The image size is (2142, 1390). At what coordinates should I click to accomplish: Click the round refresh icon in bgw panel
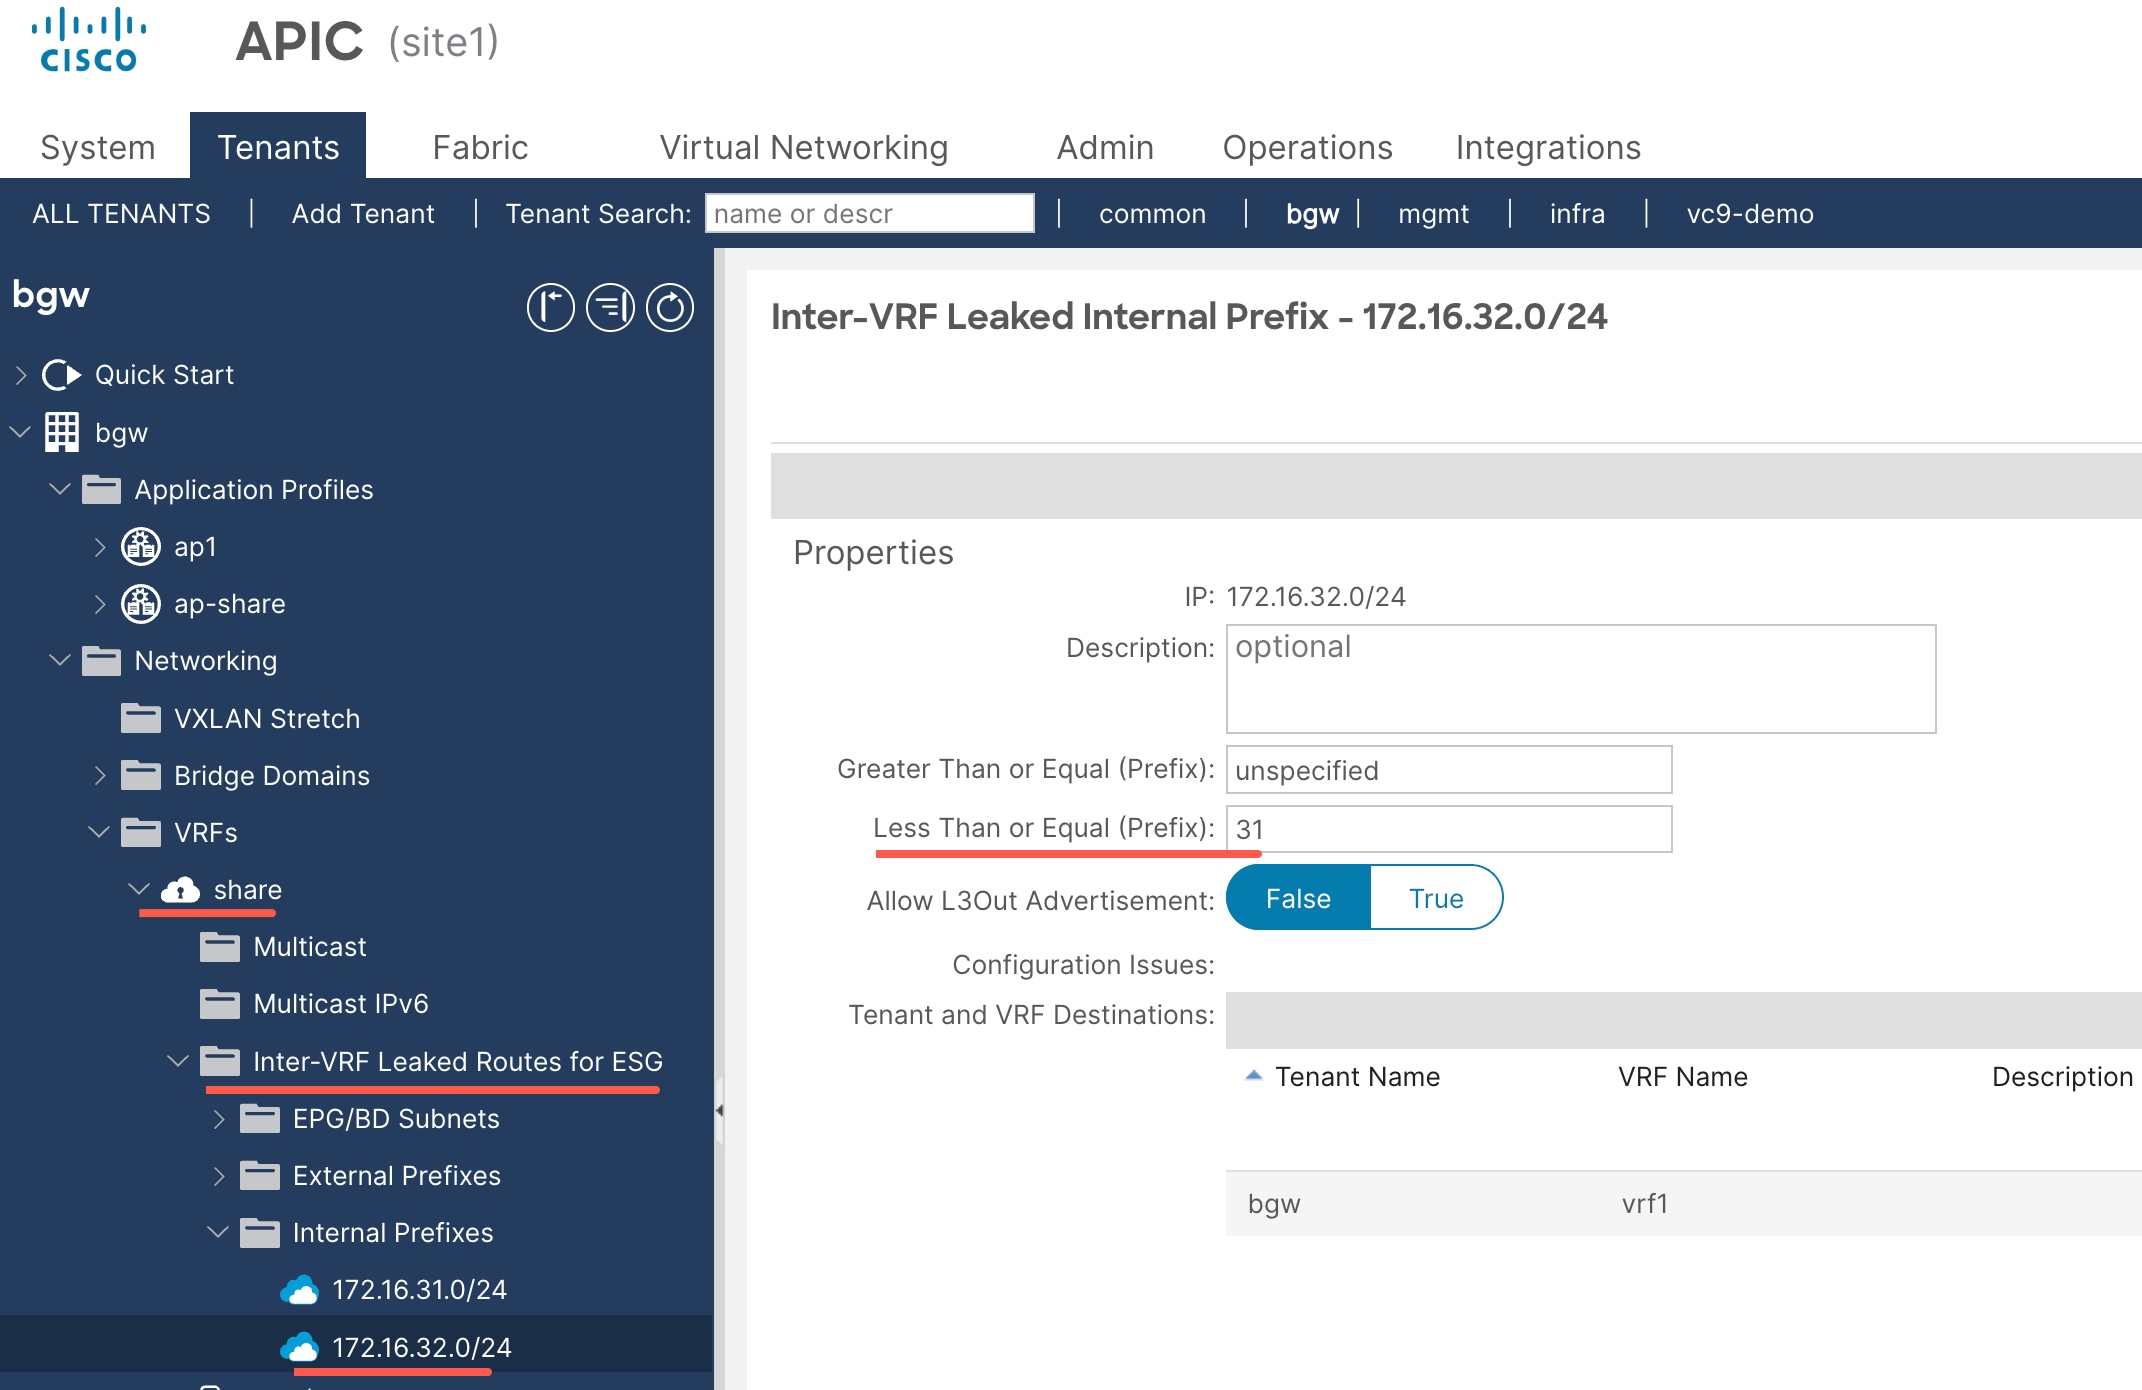point(670,307)
